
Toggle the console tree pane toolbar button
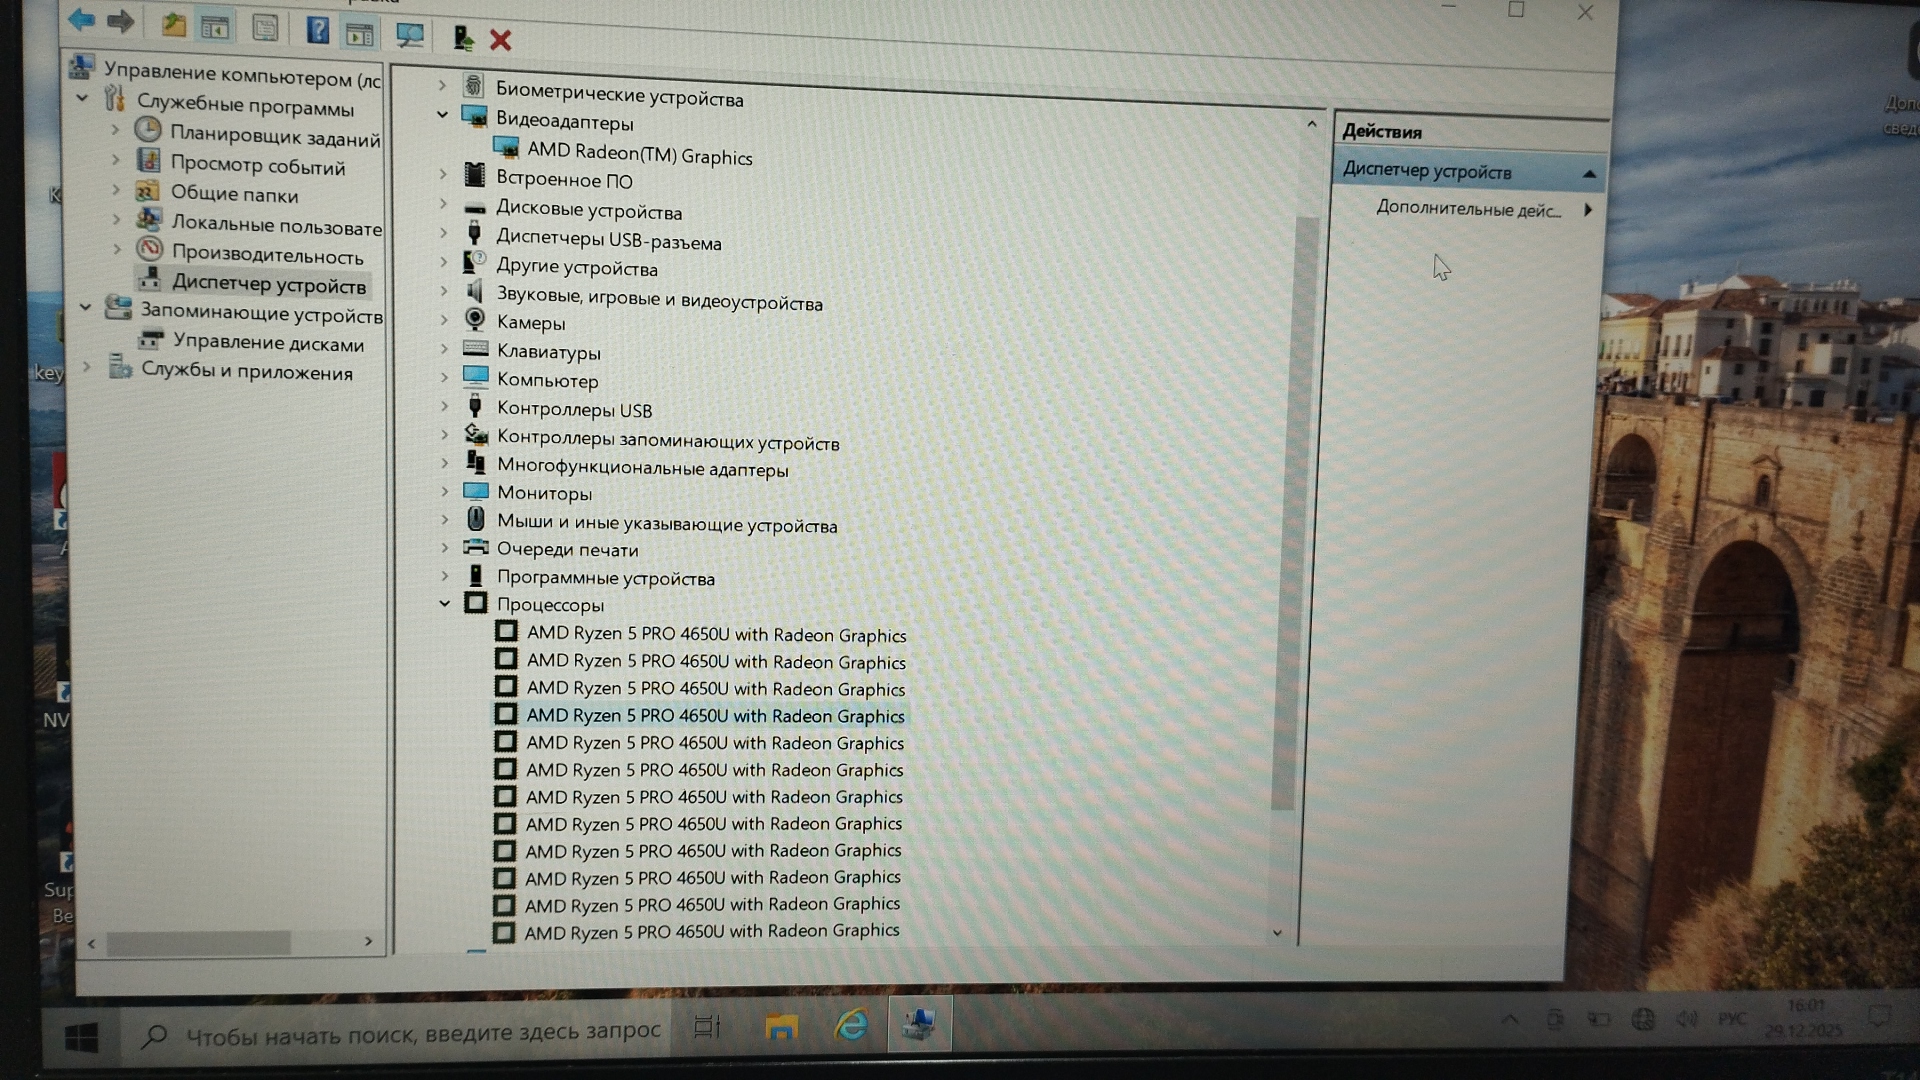[x=215, y=27]
